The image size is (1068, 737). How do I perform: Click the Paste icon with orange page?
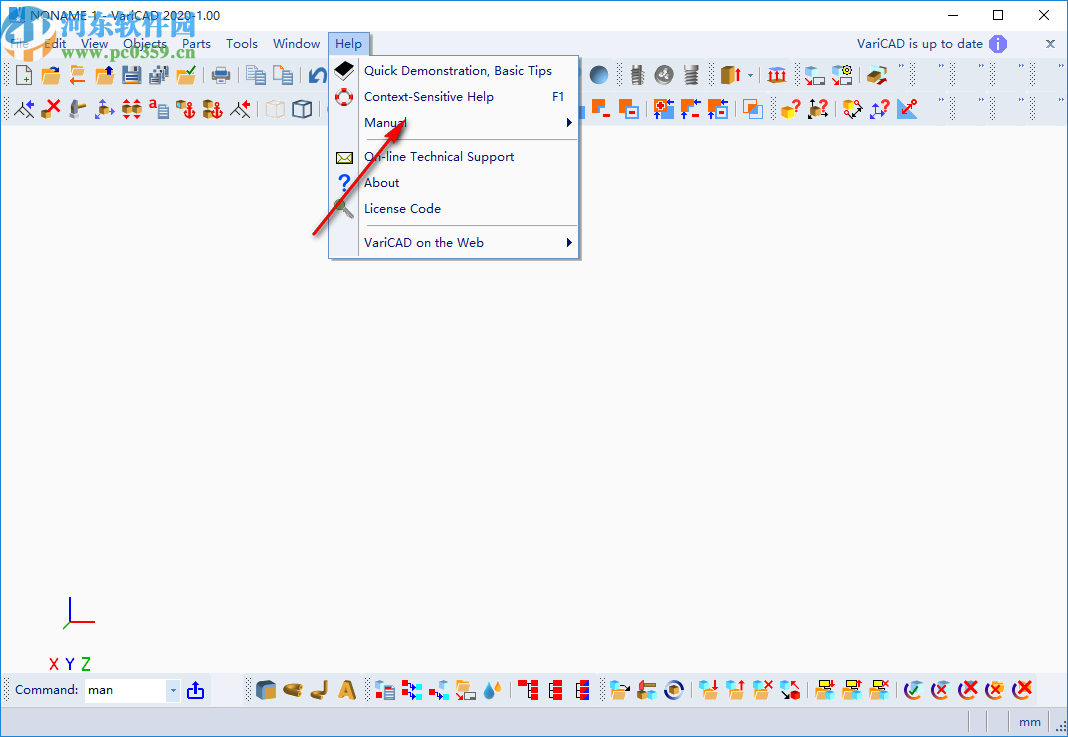tap(283, 75)
